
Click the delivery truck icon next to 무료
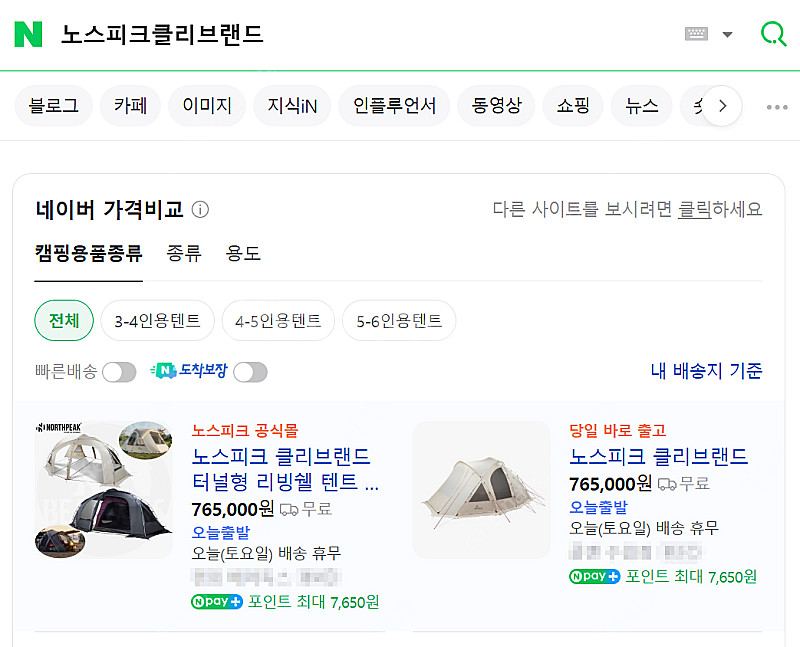point(288,509)
